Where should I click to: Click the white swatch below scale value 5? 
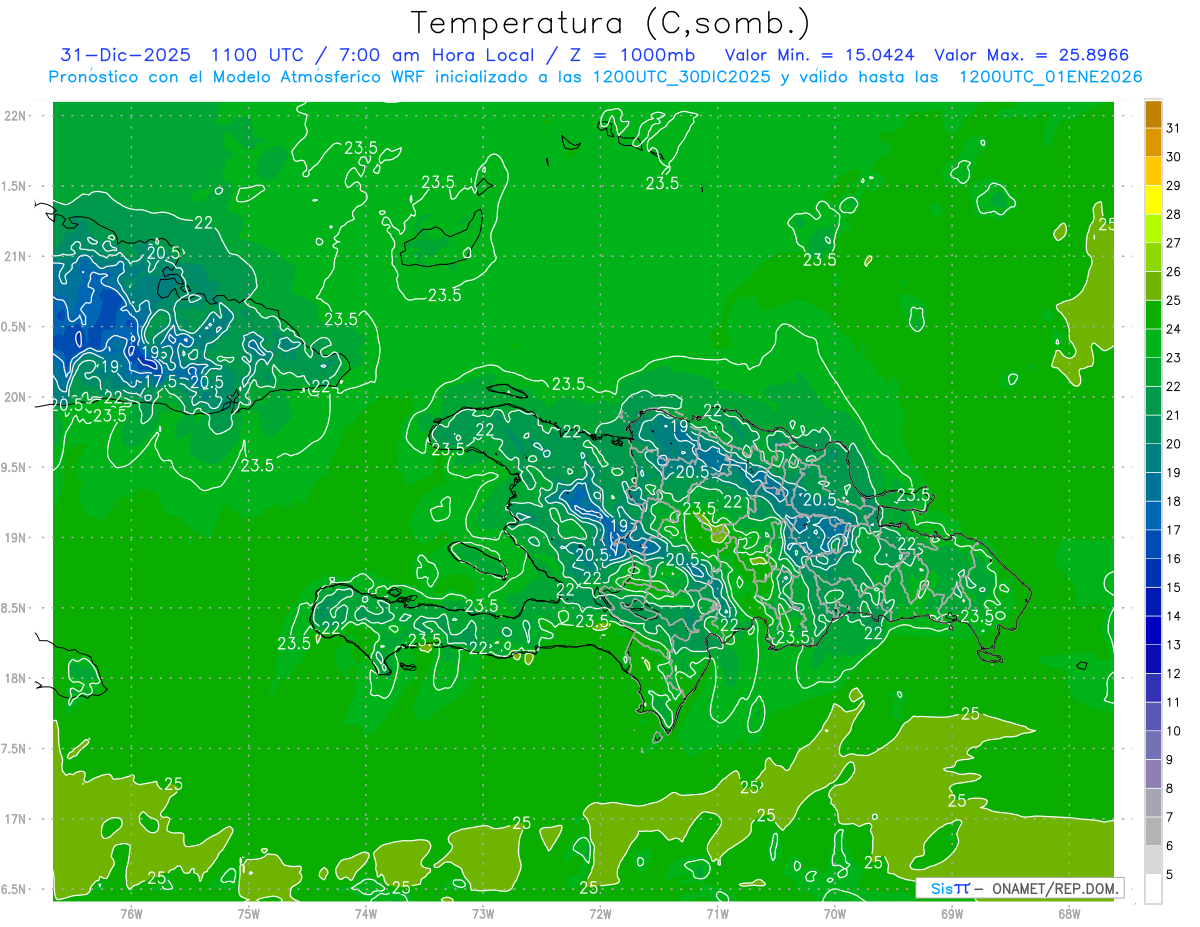[1153, 889]
